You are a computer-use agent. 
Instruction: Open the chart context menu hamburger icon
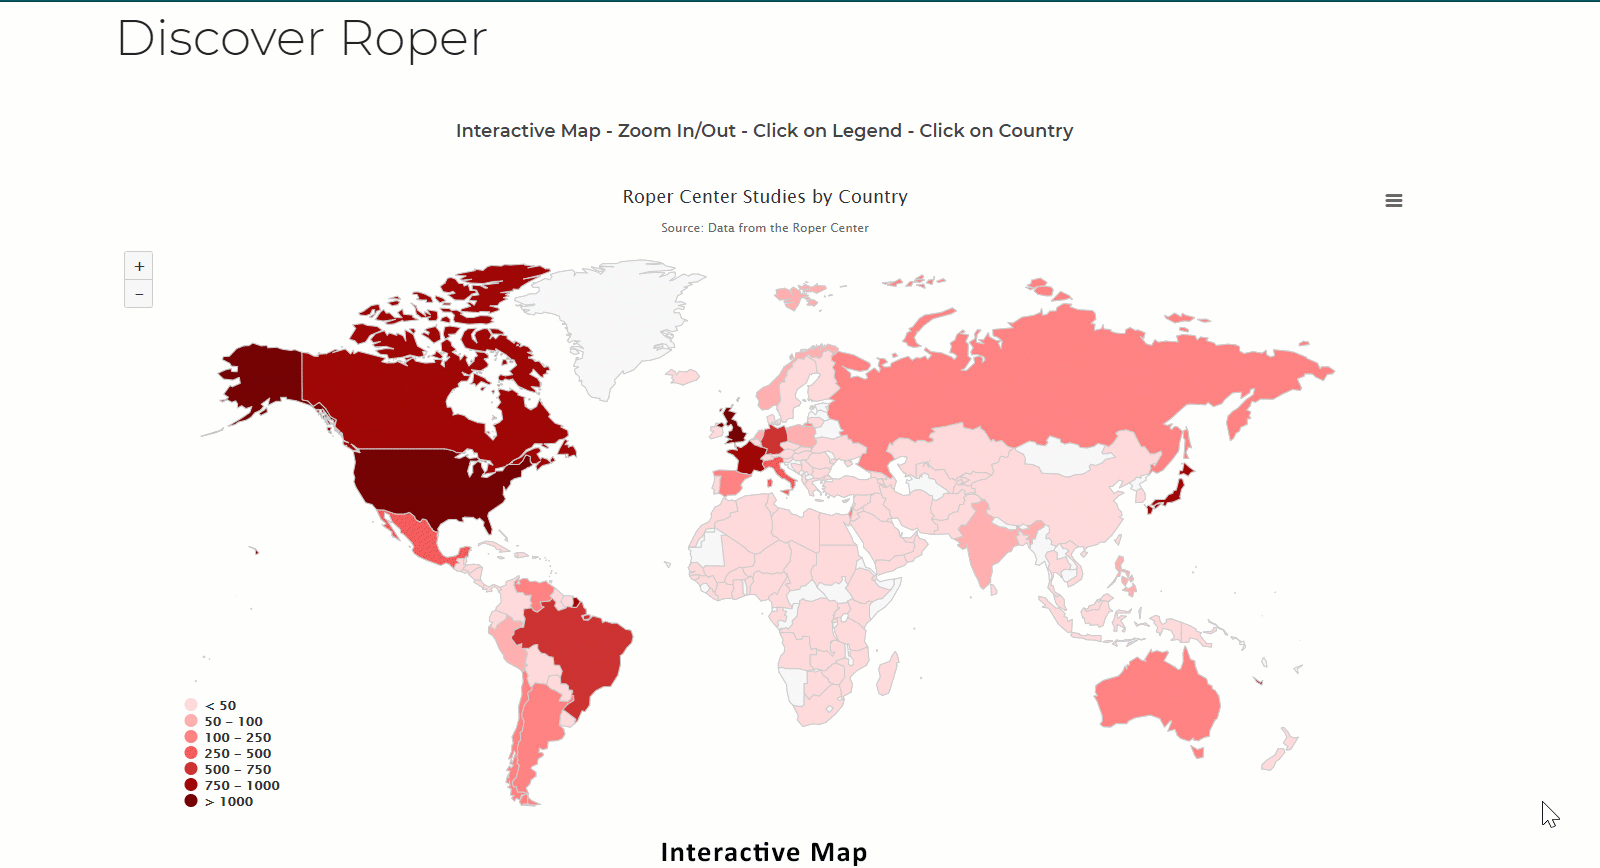tap(1393, 201)
